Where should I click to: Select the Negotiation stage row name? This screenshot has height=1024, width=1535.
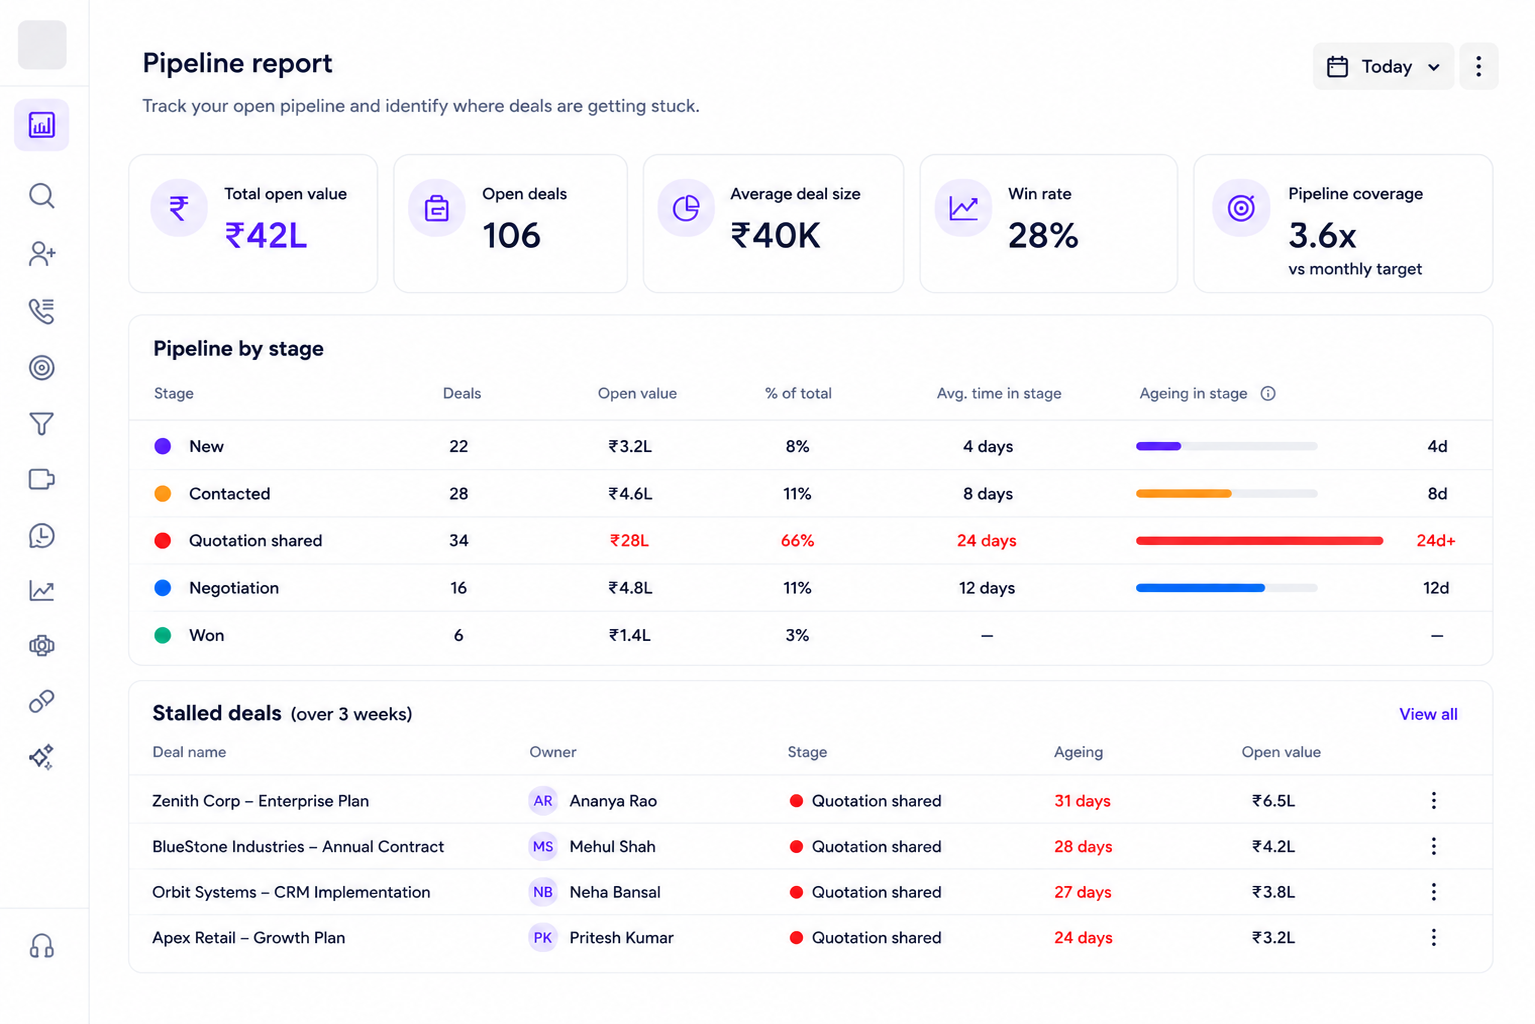pos(234,588)
